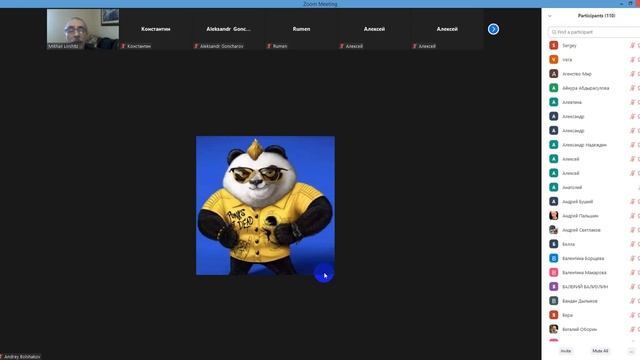Click Алевтина's green avatar icon
The height and width of the screenshot is (360, 640).
click(553, 102)
